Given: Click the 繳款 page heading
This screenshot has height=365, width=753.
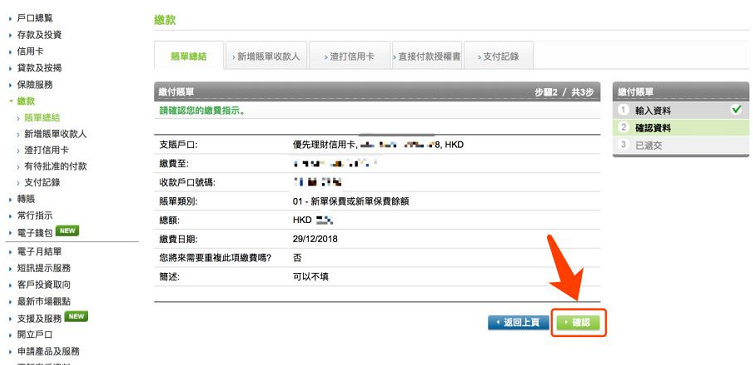Looking at the screenshot, I should click(x=165, y=20).
